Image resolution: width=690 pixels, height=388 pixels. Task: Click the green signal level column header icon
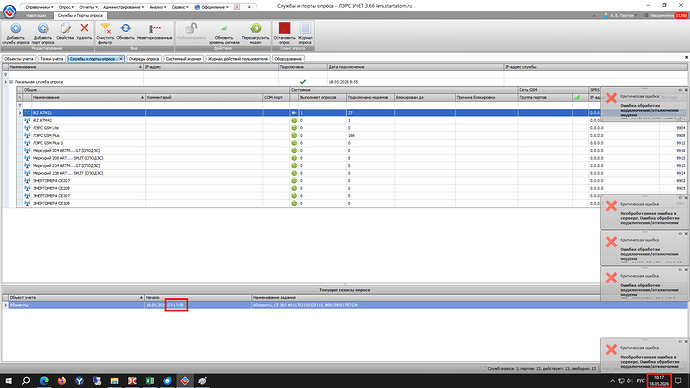[577, 97]
